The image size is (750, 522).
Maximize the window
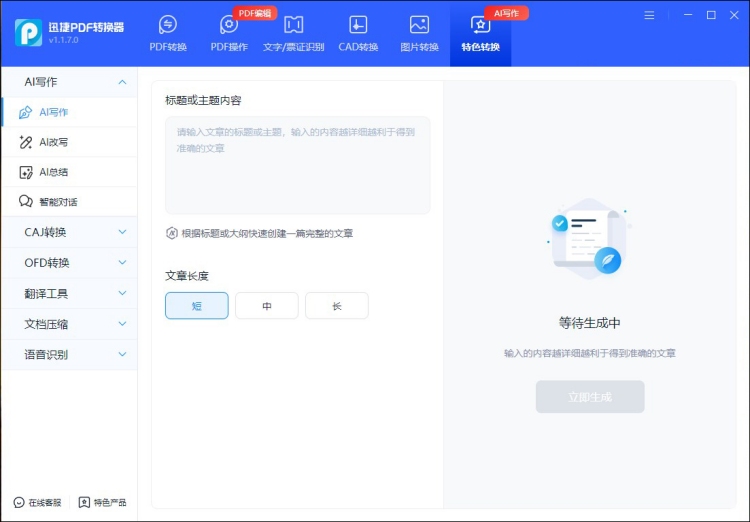coord(711,15)
